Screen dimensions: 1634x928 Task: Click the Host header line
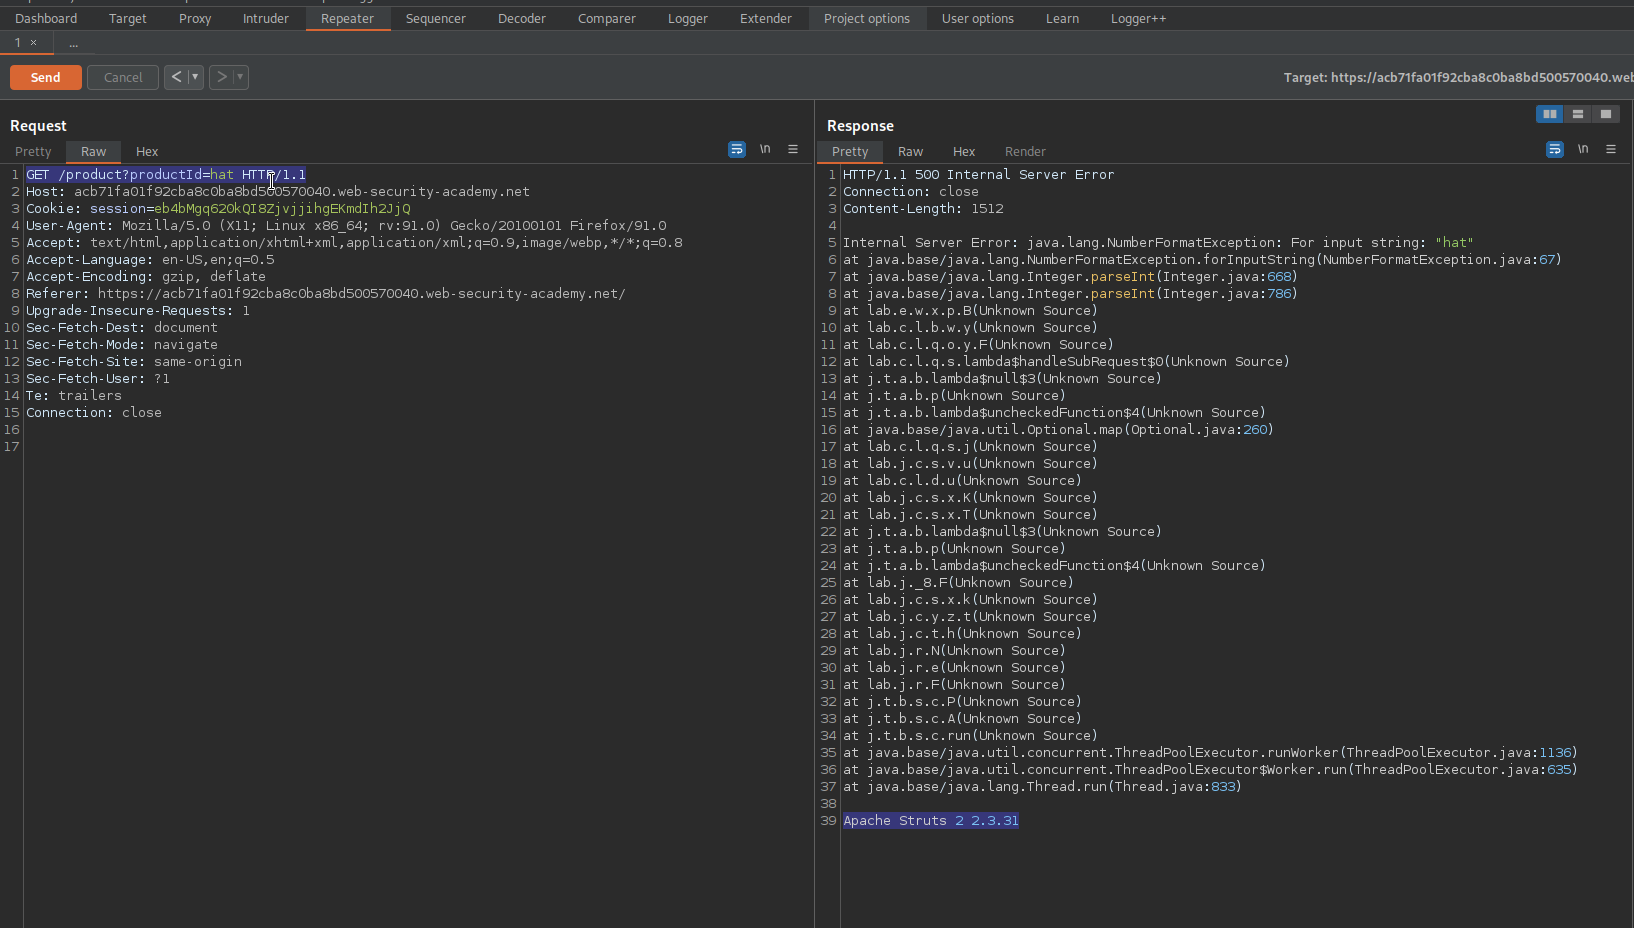[278, 191]
